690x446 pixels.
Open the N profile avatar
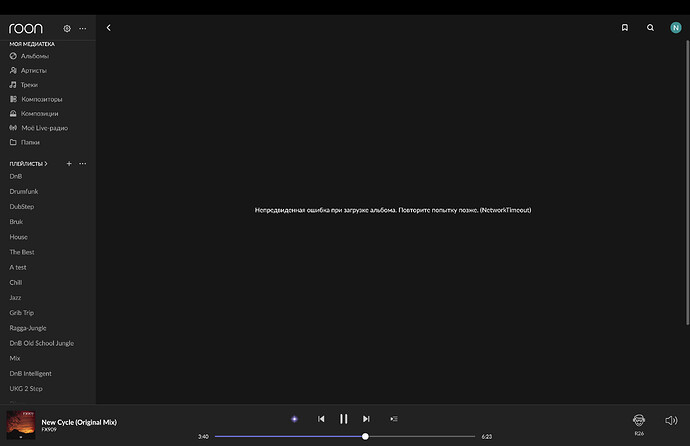675,28
